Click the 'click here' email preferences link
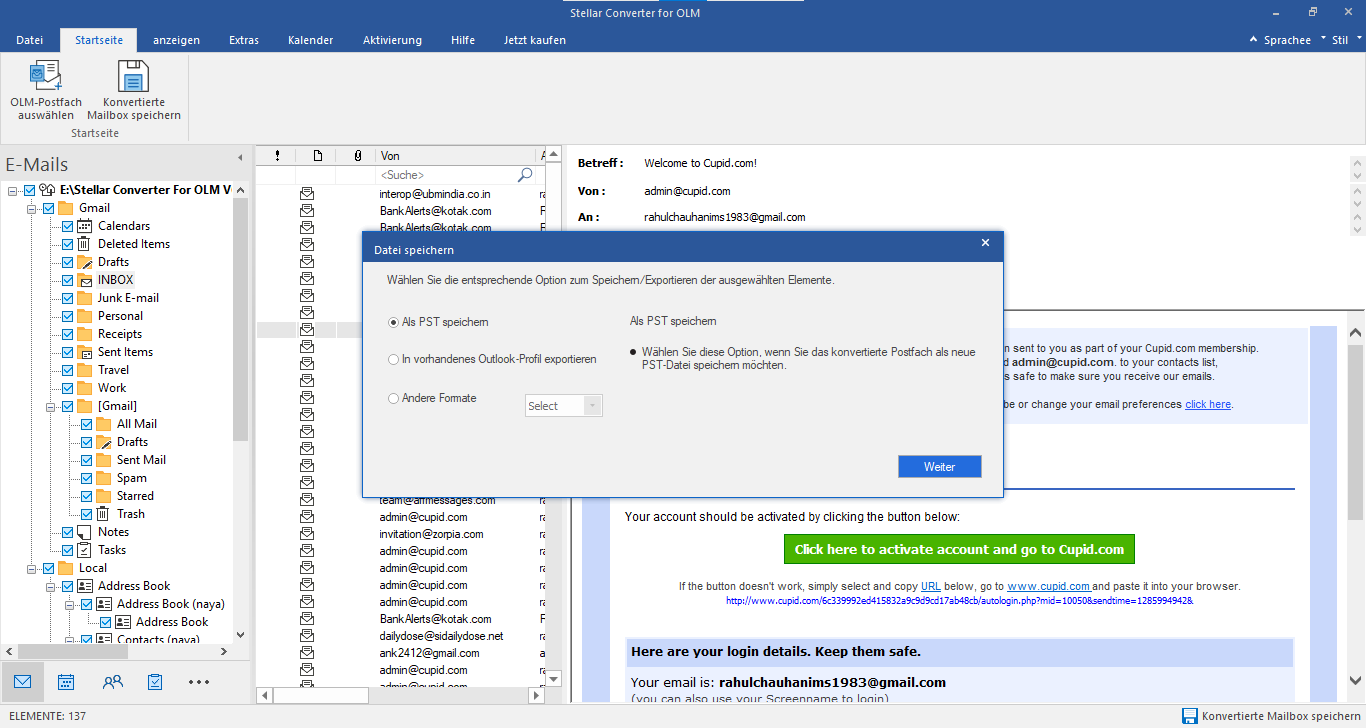Image resolution: width=1366 pixels, height=728 pixels. 1207,404
